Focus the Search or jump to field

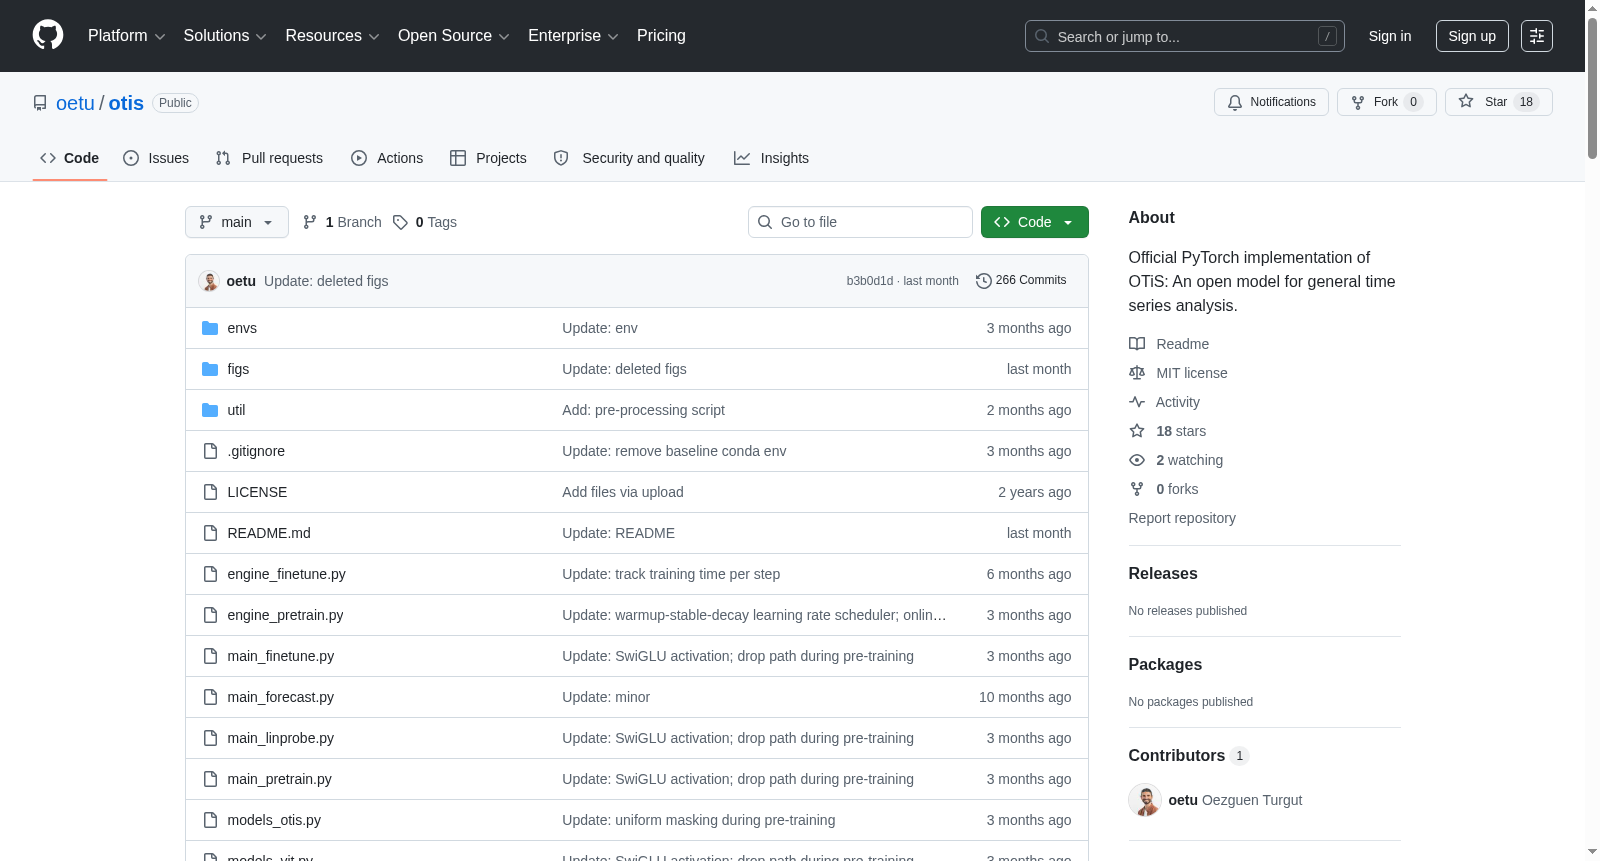point(1185,36)
